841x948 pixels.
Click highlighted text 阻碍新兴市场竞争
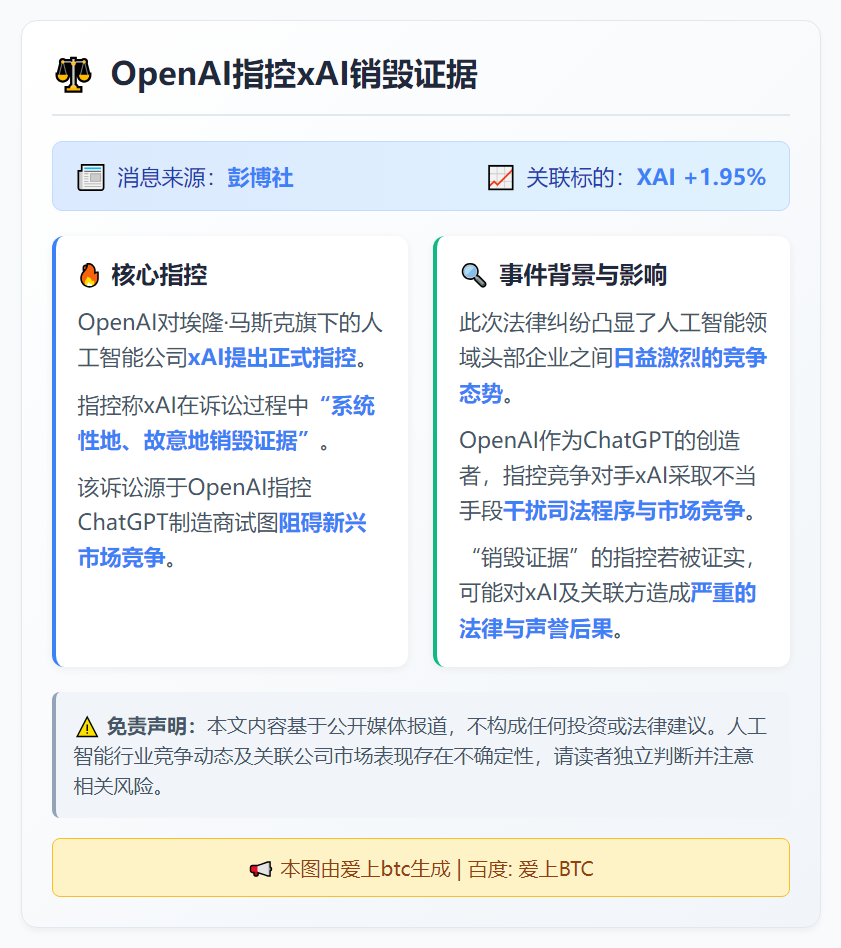(x=222, y=541)
